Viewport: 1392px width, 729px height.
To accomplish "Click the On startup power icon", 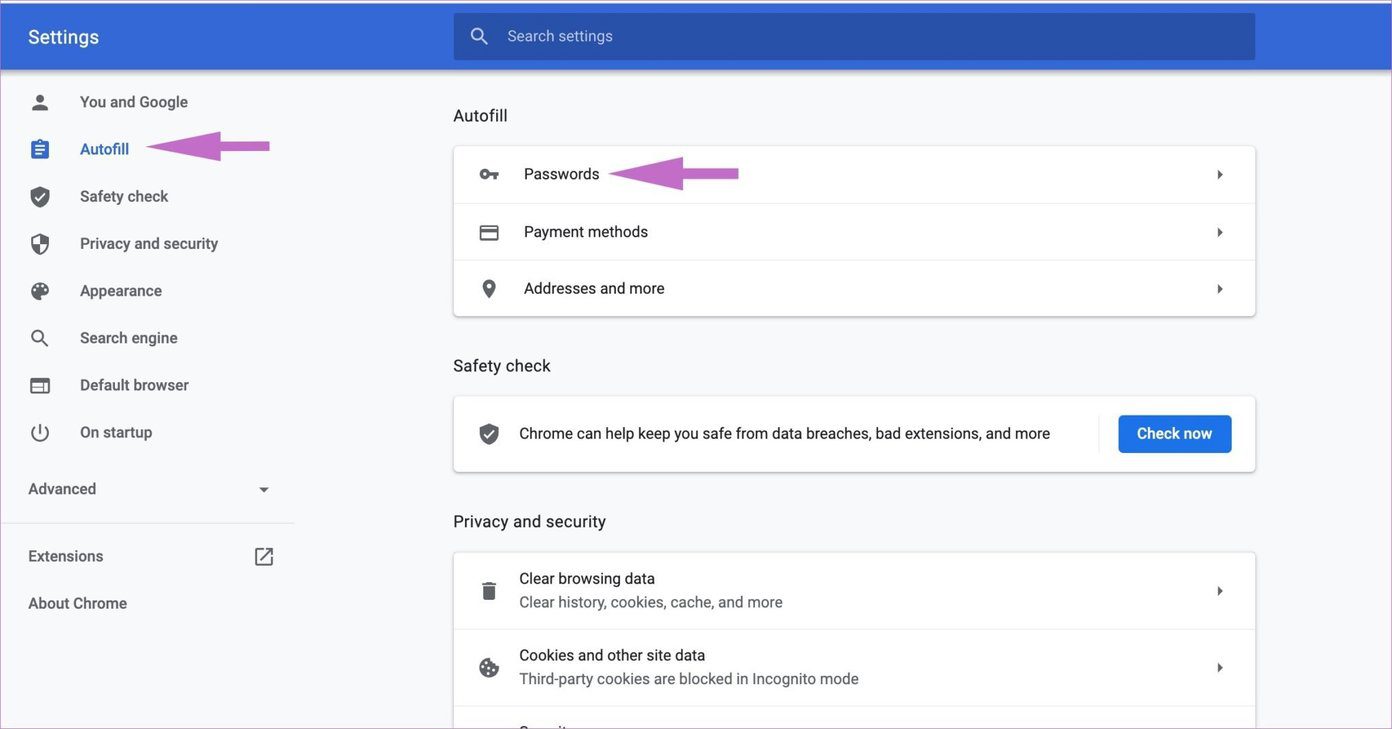I will pyautogui.click(x=40, y=433).
